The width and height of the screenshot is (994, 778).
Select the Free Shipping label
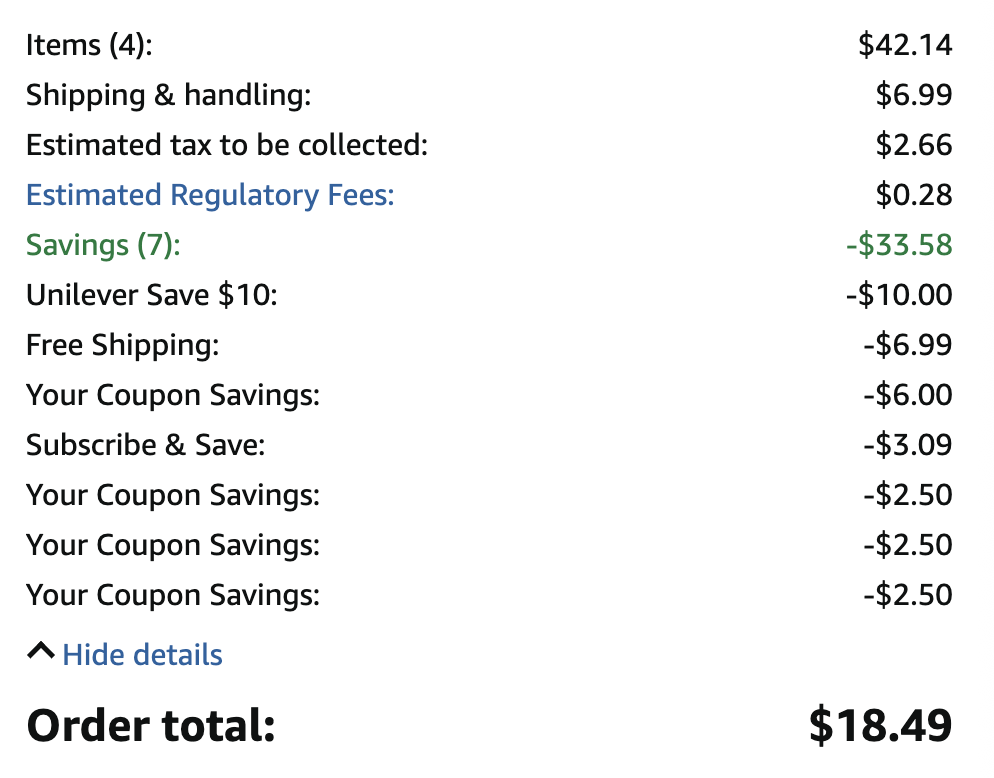point(122,345)
